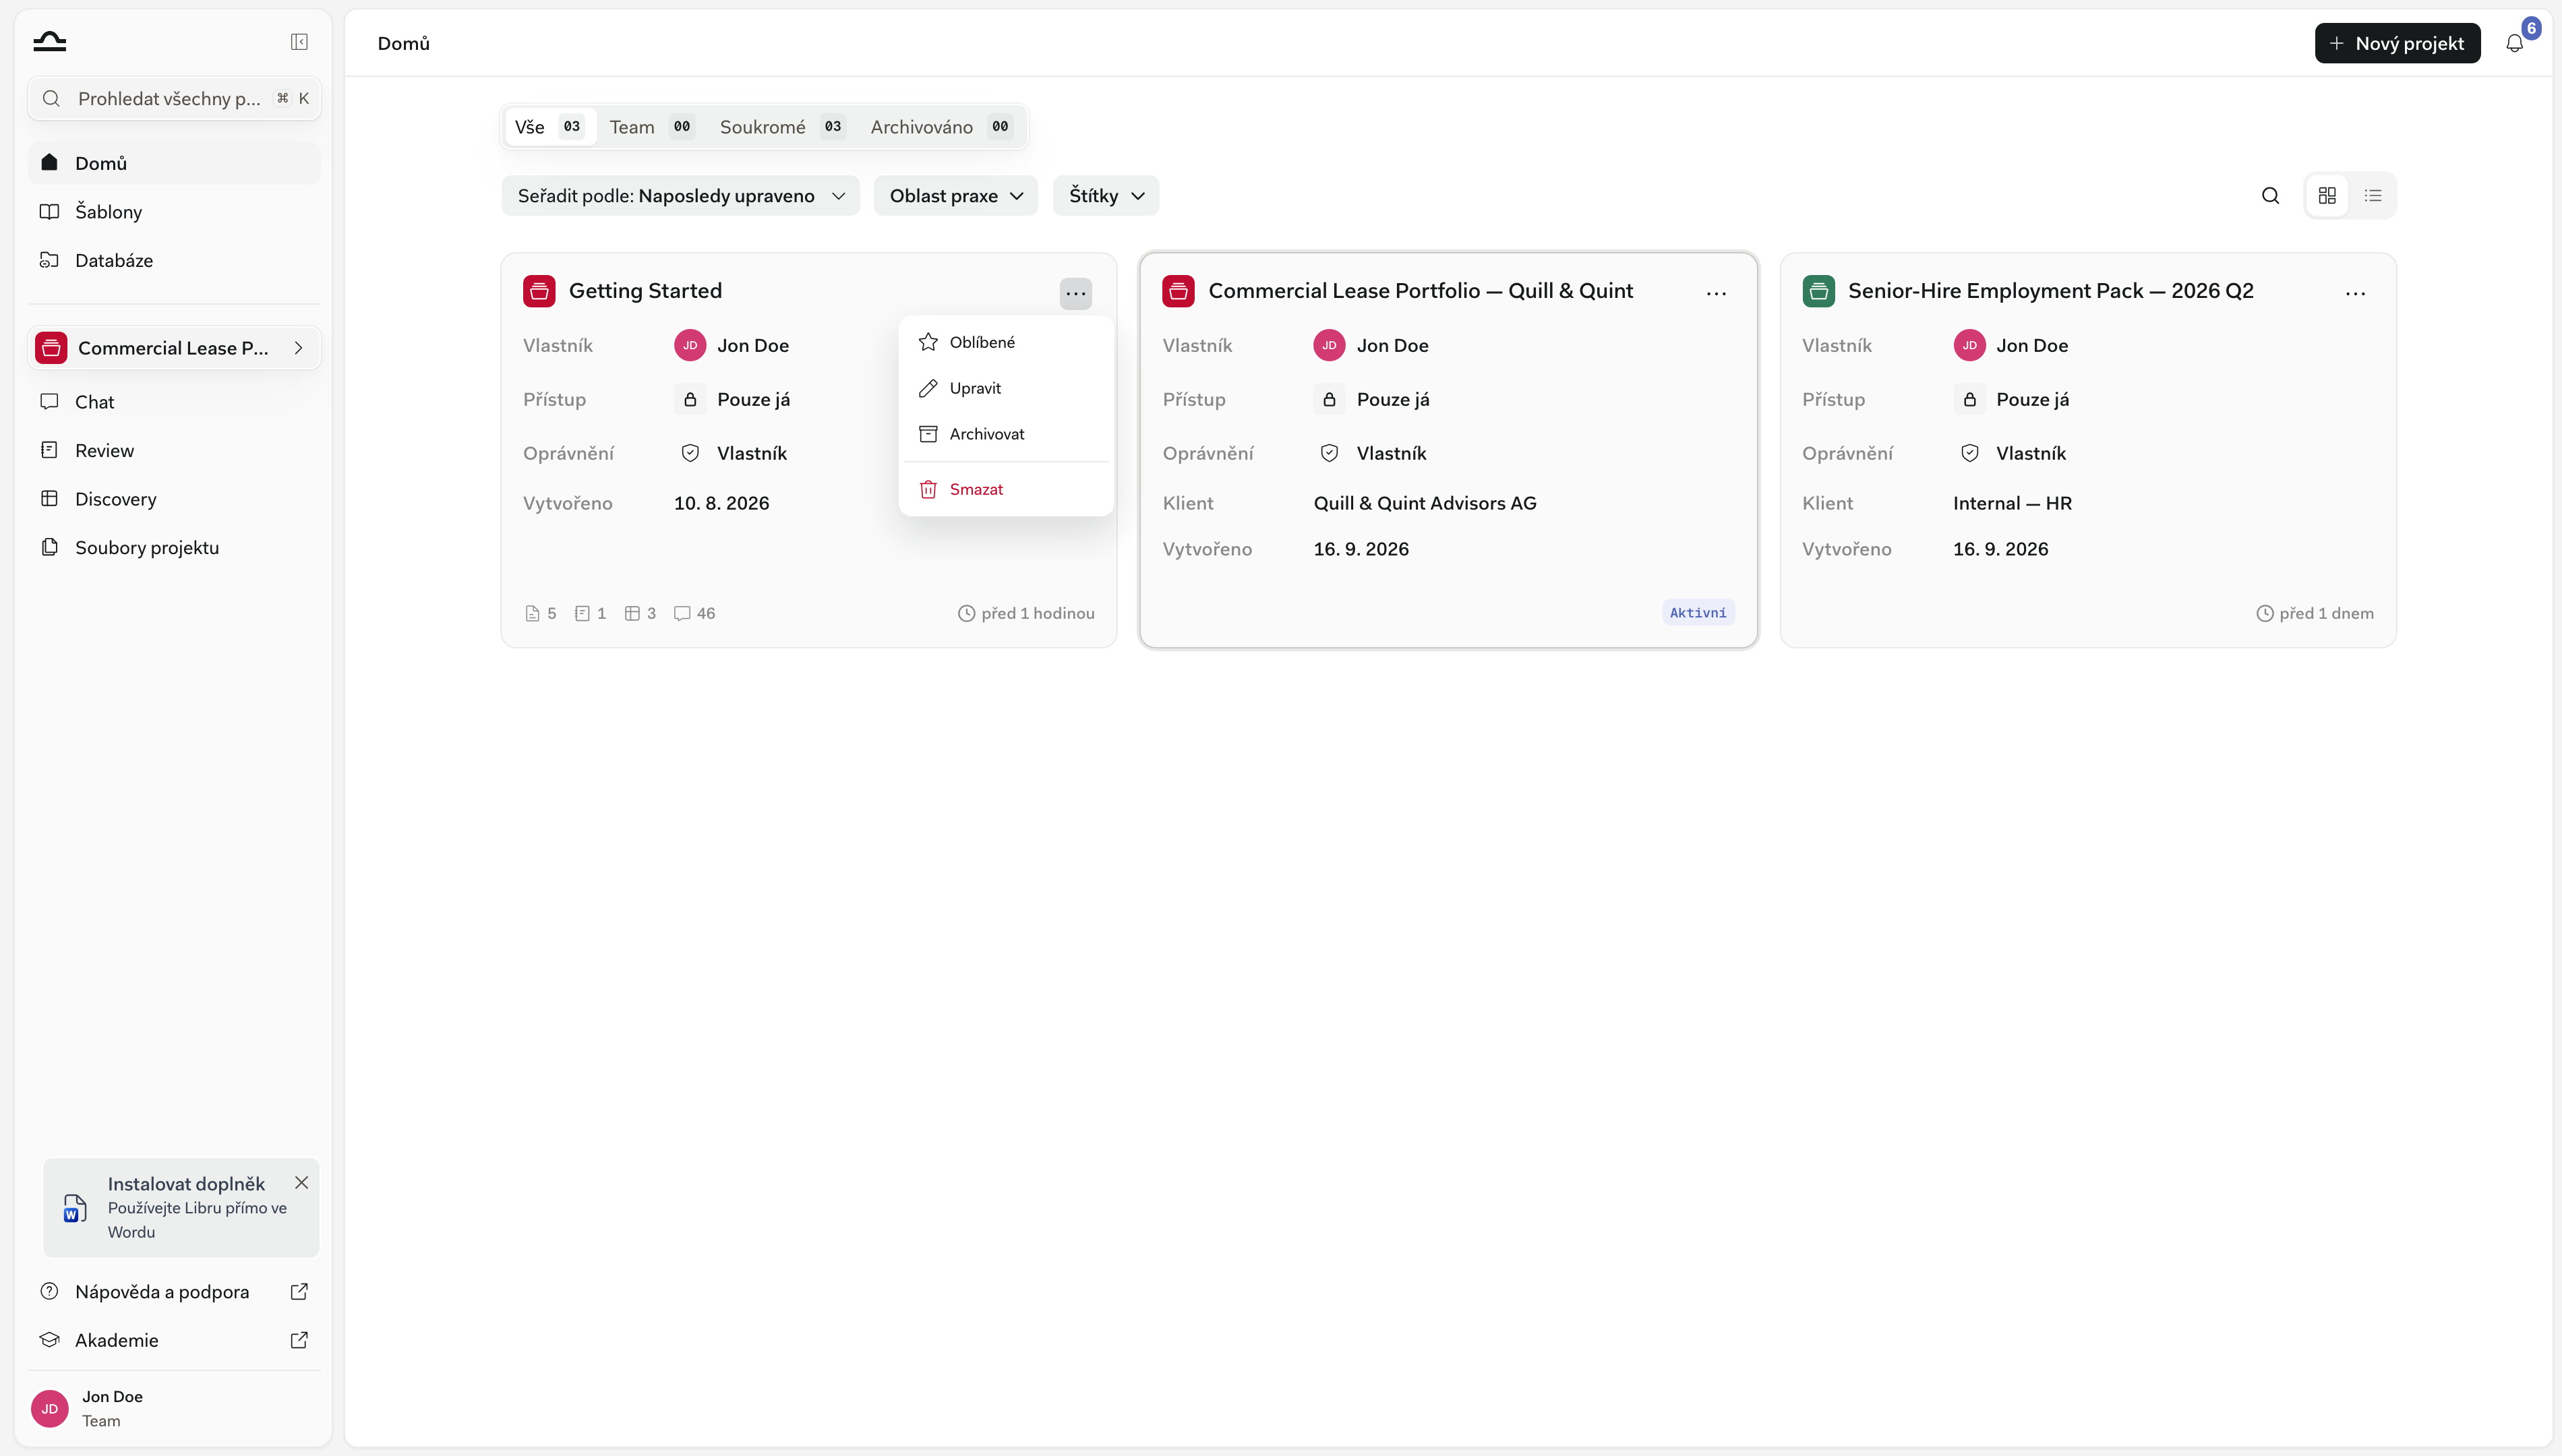The height and width of the screenshot is (1456, 2562).
Task: Open Nápověda a podpora link
Action: (174, 1291)
